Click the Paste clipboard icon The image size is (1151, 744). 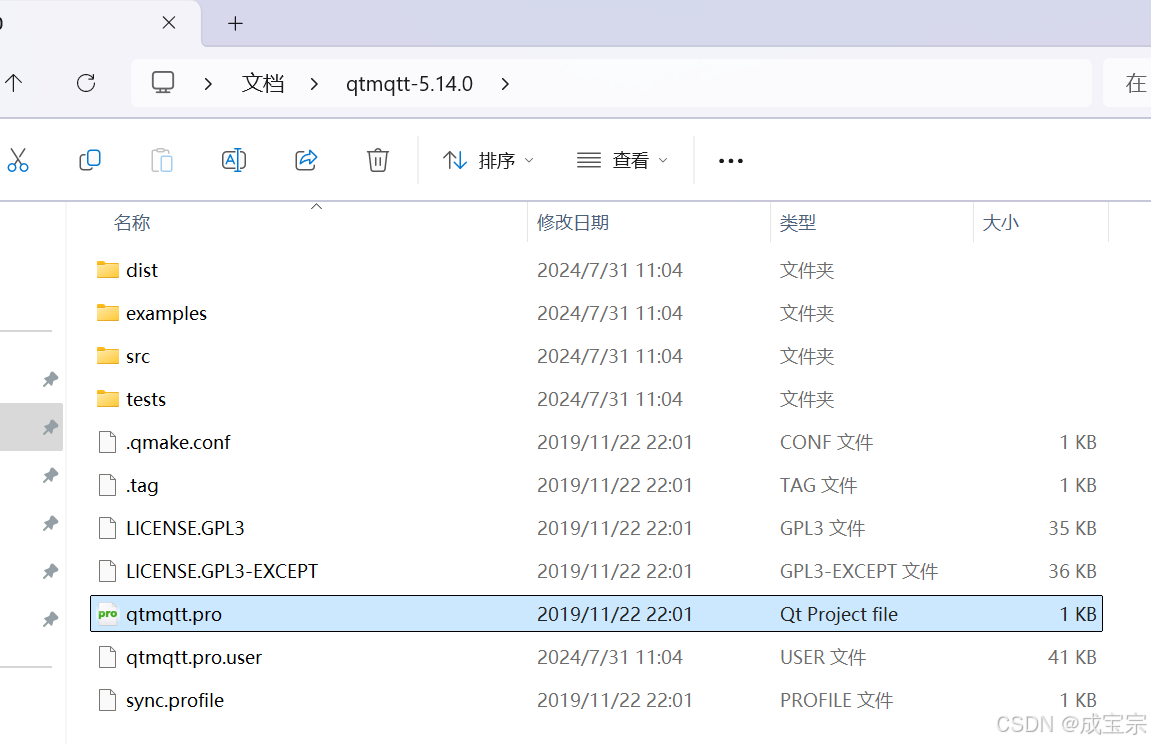click(x=161, y=160)
